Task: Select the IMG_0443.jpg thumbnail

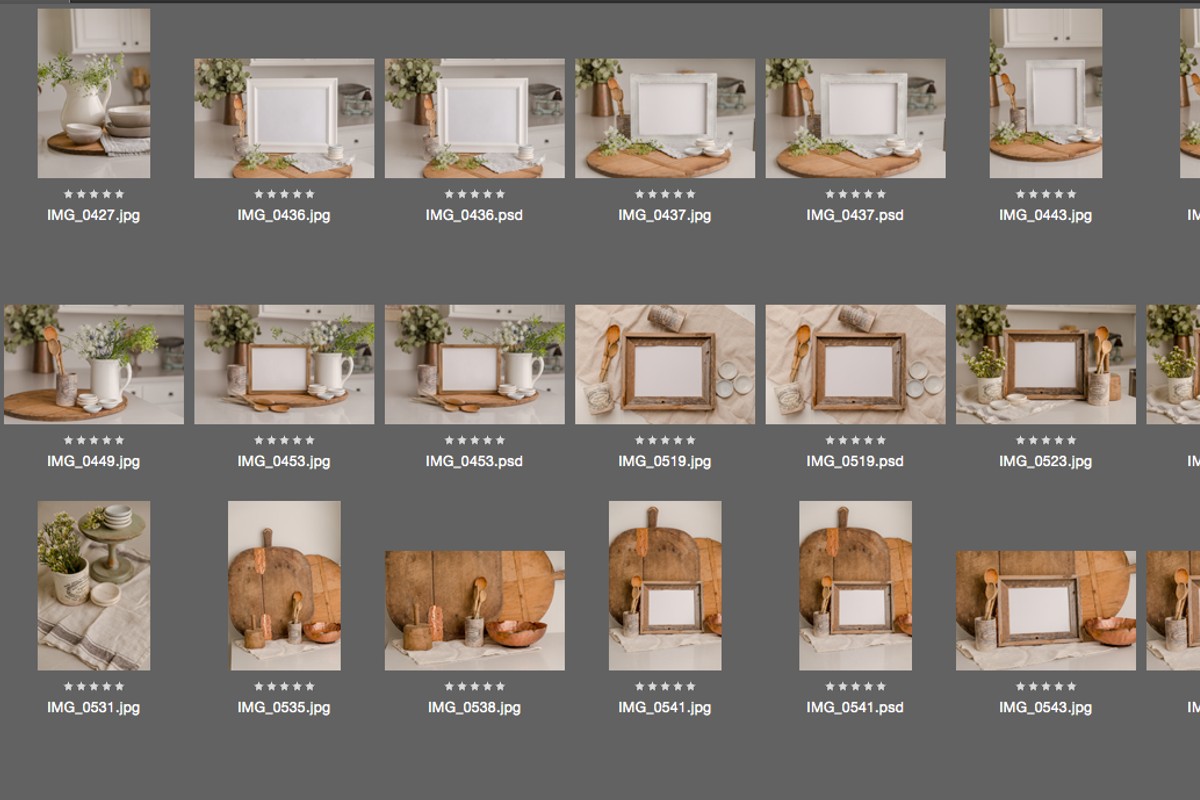Action: 1046,93
